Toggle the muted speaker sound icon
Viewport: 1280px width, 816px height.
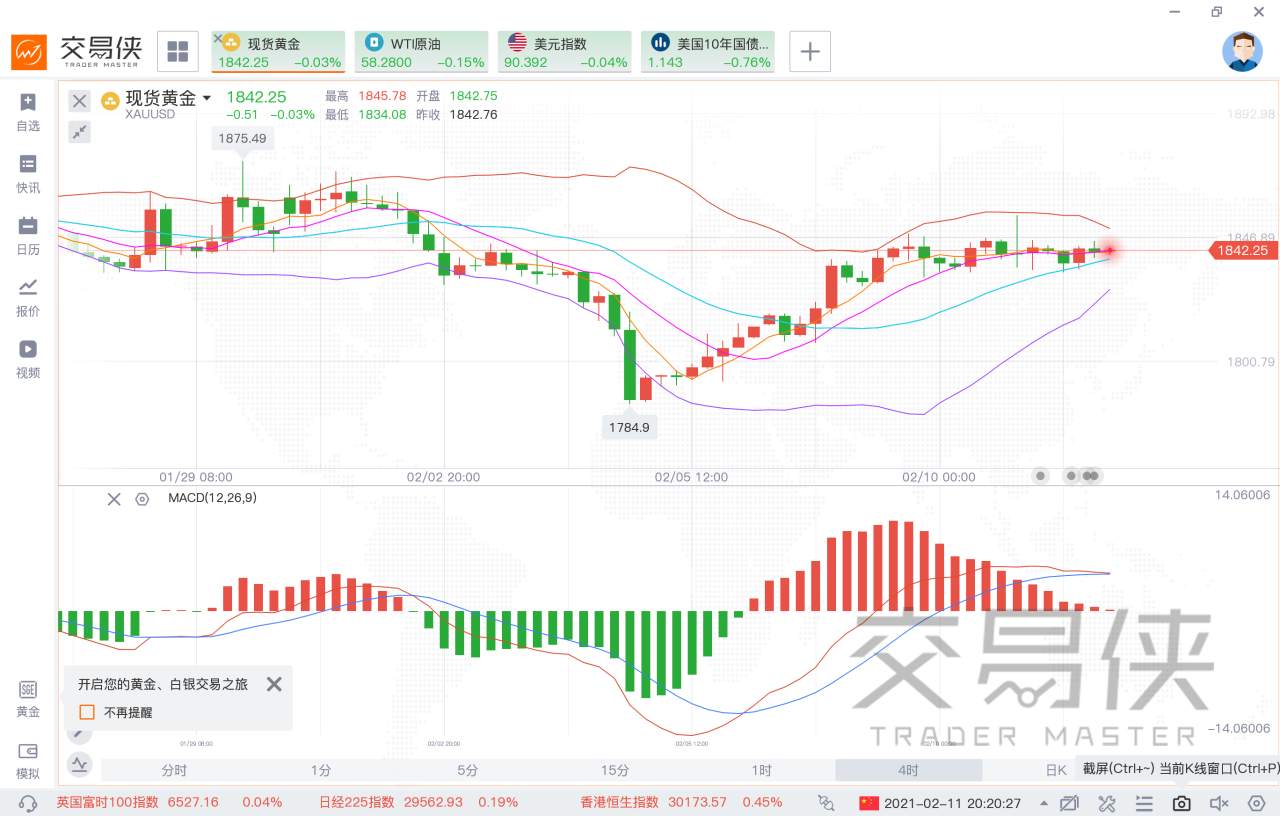click(x=1219, y=802)
